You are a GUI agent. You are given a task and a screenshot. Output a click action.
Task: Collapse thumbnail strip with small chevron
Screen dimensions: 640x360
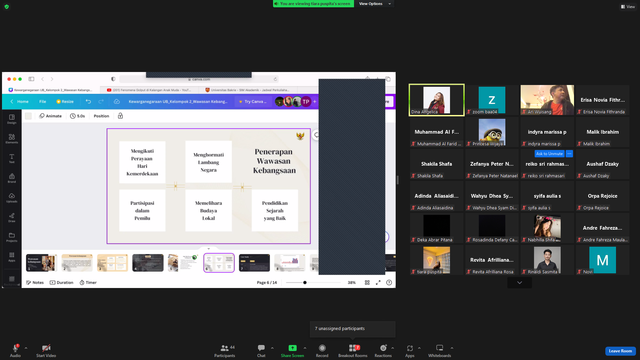(209, 249)
